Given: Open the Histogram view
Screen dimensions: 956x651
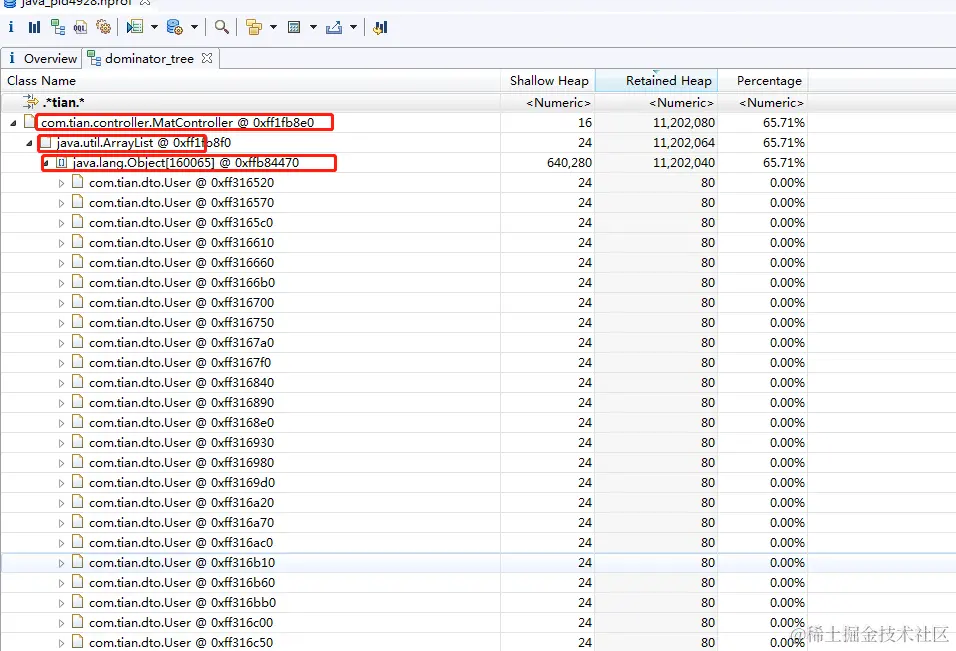Looking at the screenshot, I should coord(34,27).
